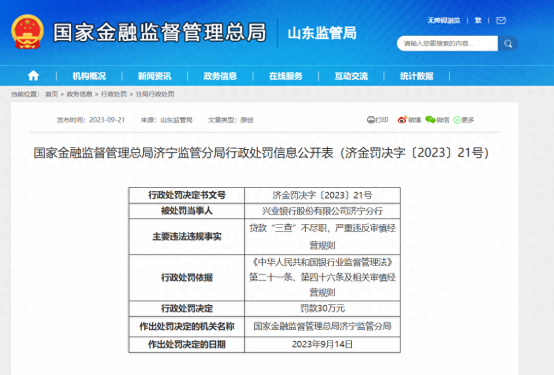Click the green 更多 more icon
The width and height of the screenshot is (554, 375).
(456, 120)
